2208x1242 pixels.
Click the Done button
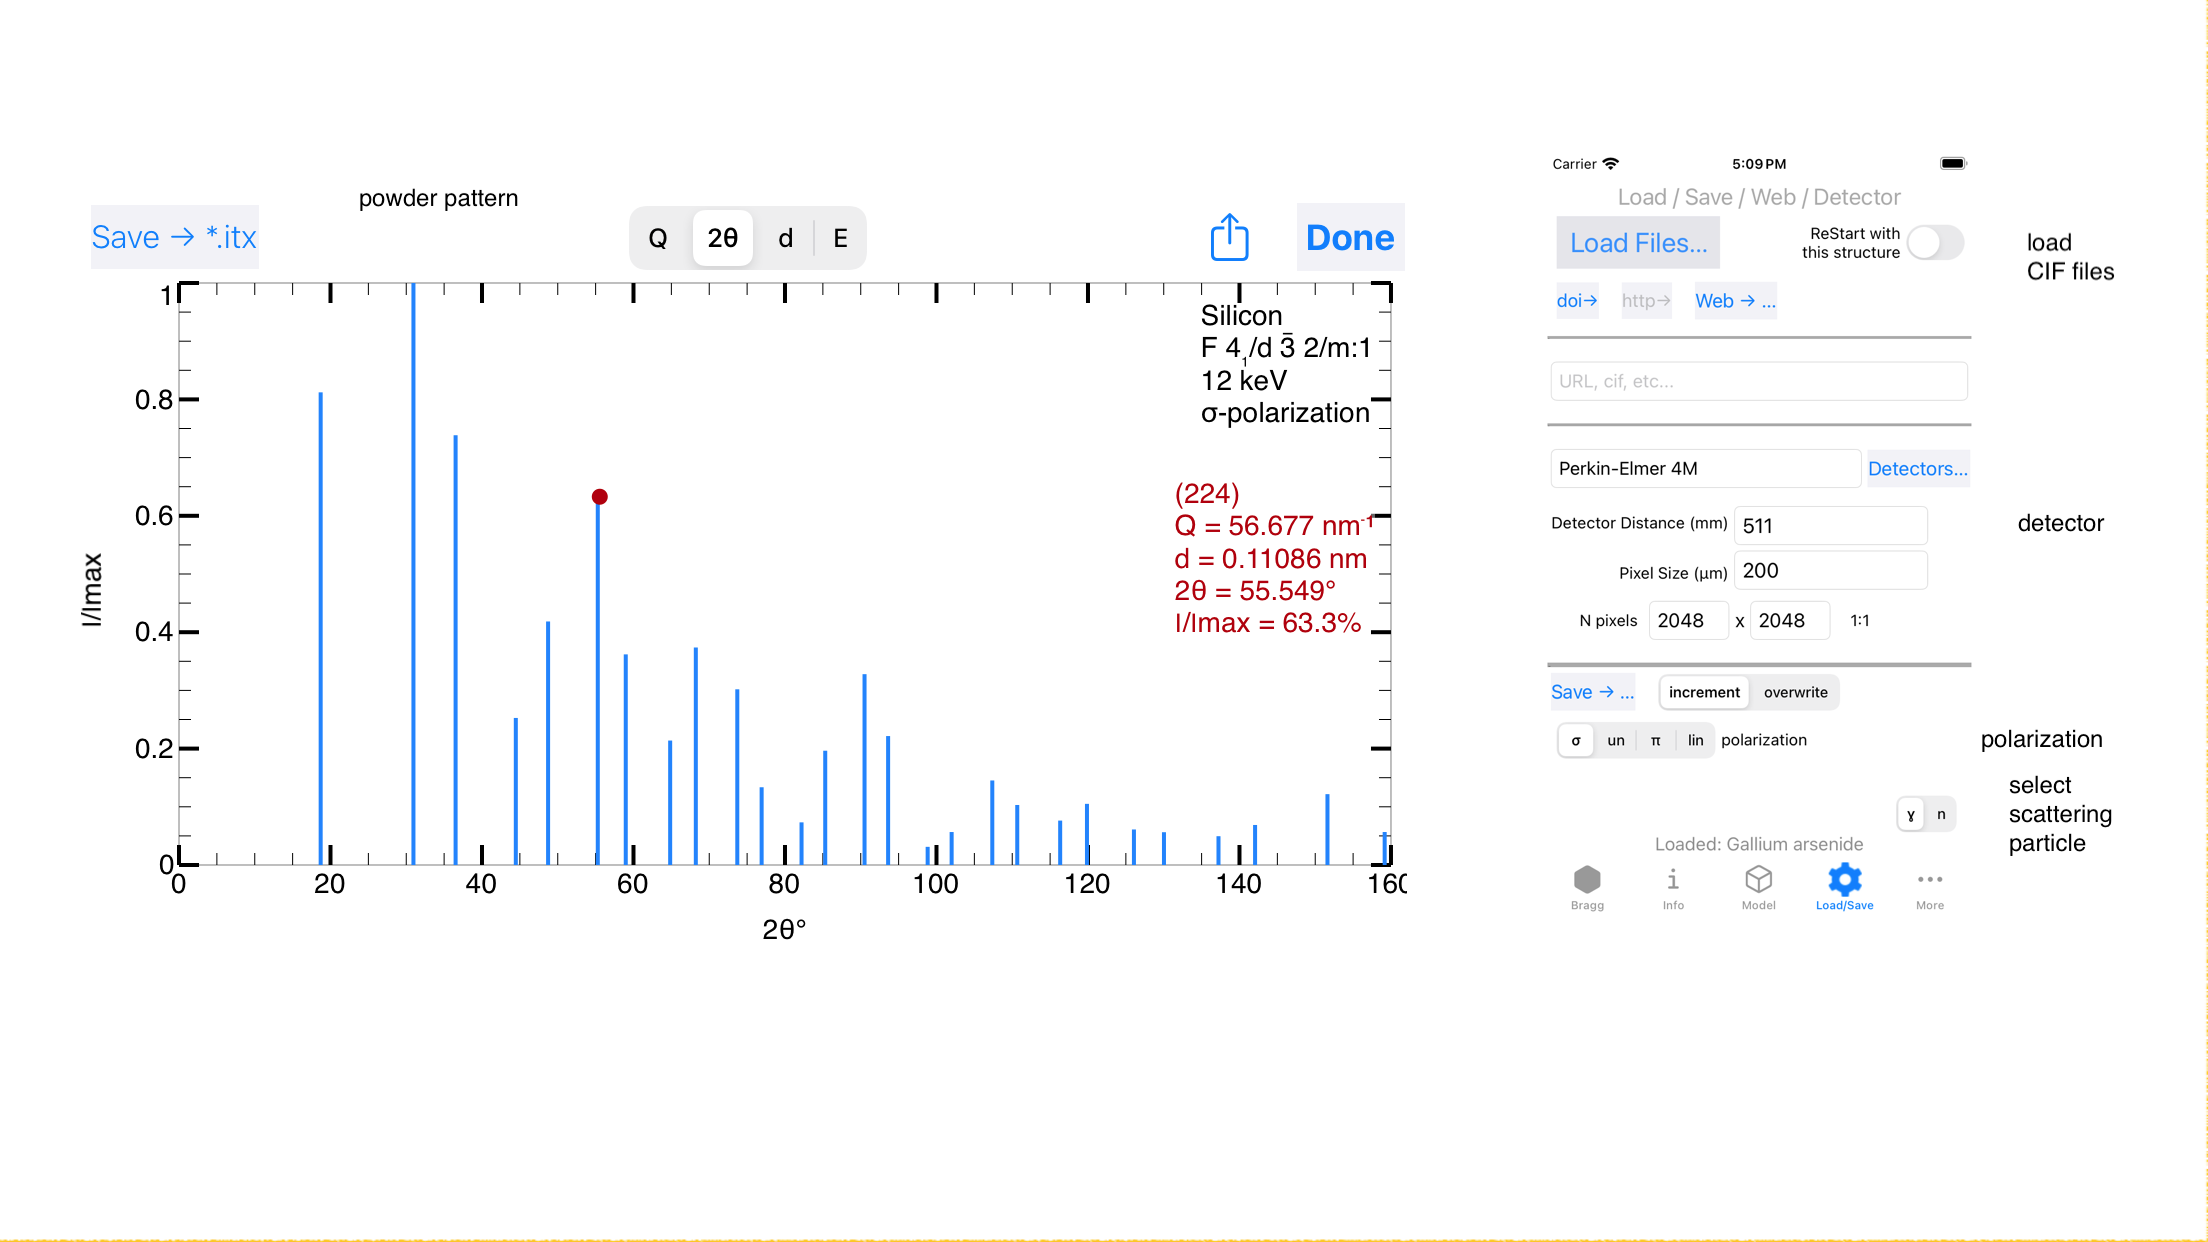[1350, 237]
